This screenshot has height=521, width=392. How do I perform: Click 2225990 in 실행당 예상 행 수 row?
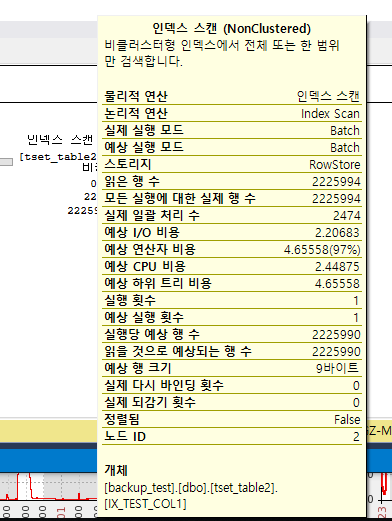click(336, 335)
